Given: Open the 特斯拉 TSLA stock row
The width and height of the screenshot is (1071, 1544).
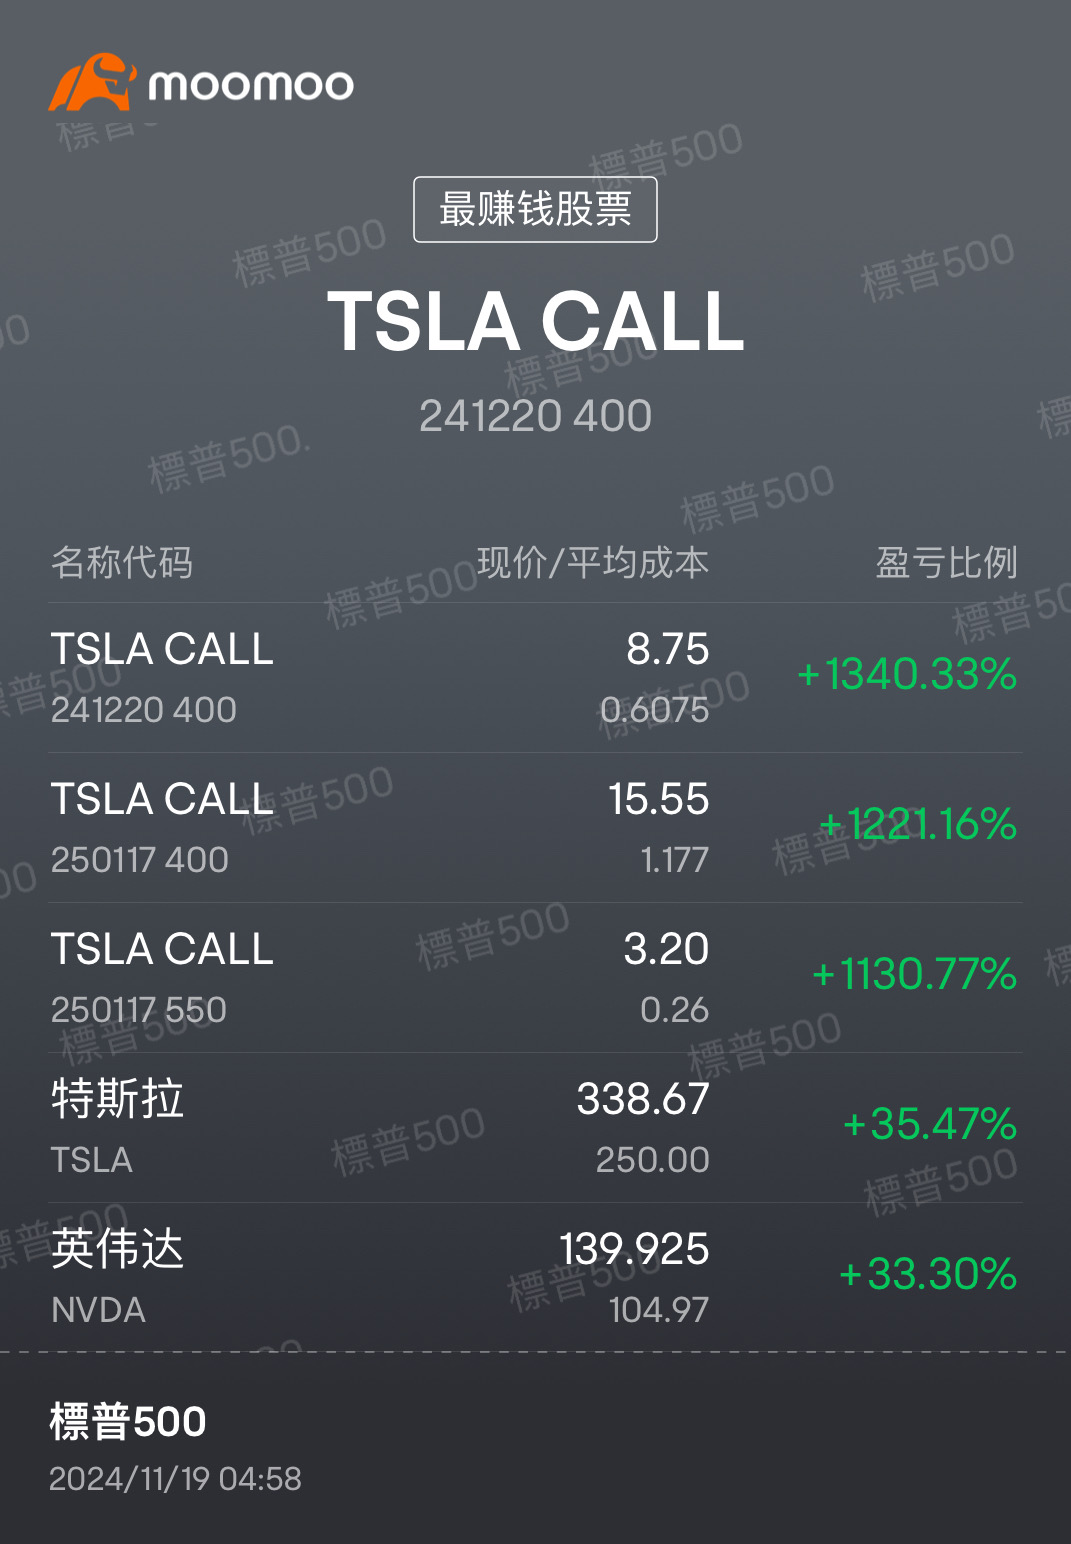Looking at the screenshot, I should tap(535, 1128).
